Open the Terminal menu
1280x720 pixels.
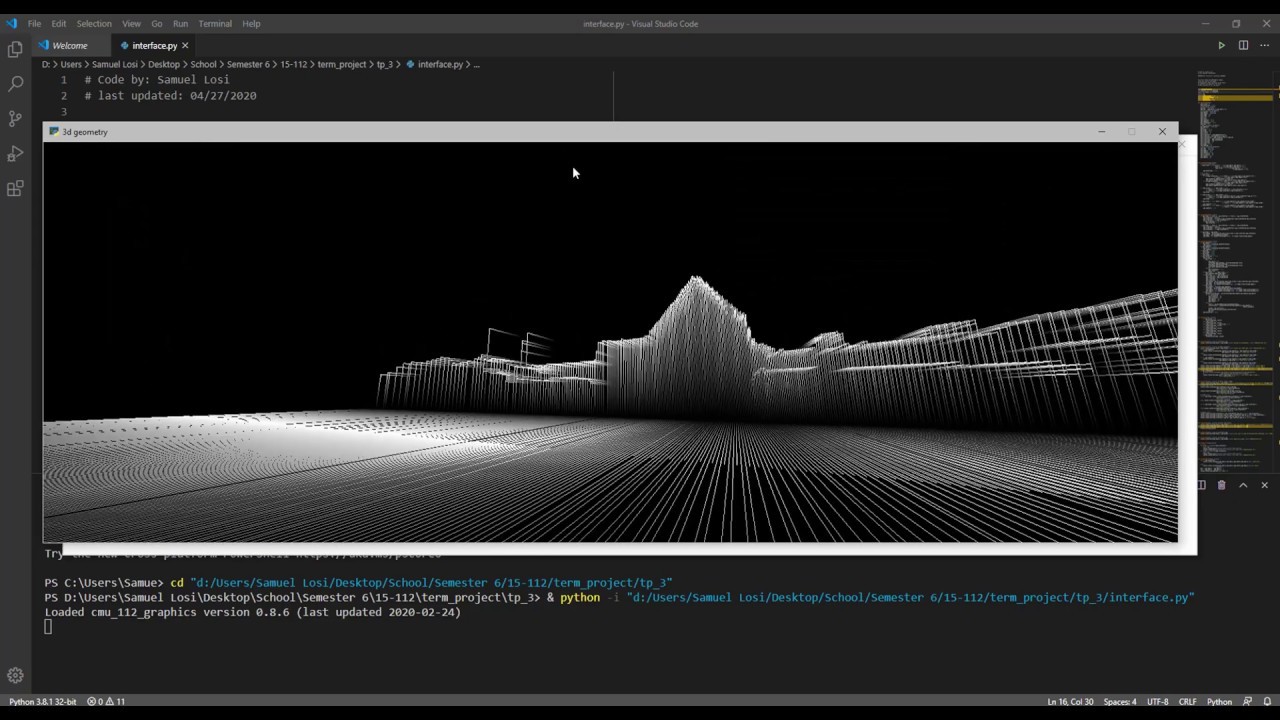(214, 23)
